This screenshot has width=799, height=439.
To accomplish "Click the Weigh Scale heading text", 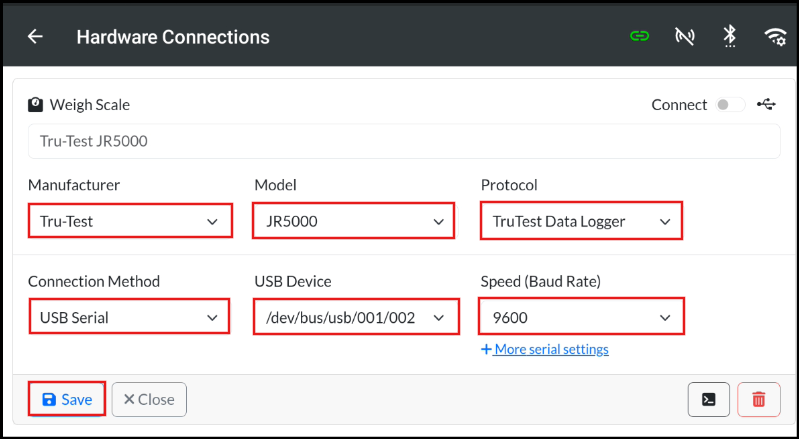I will tap(90, 105).
